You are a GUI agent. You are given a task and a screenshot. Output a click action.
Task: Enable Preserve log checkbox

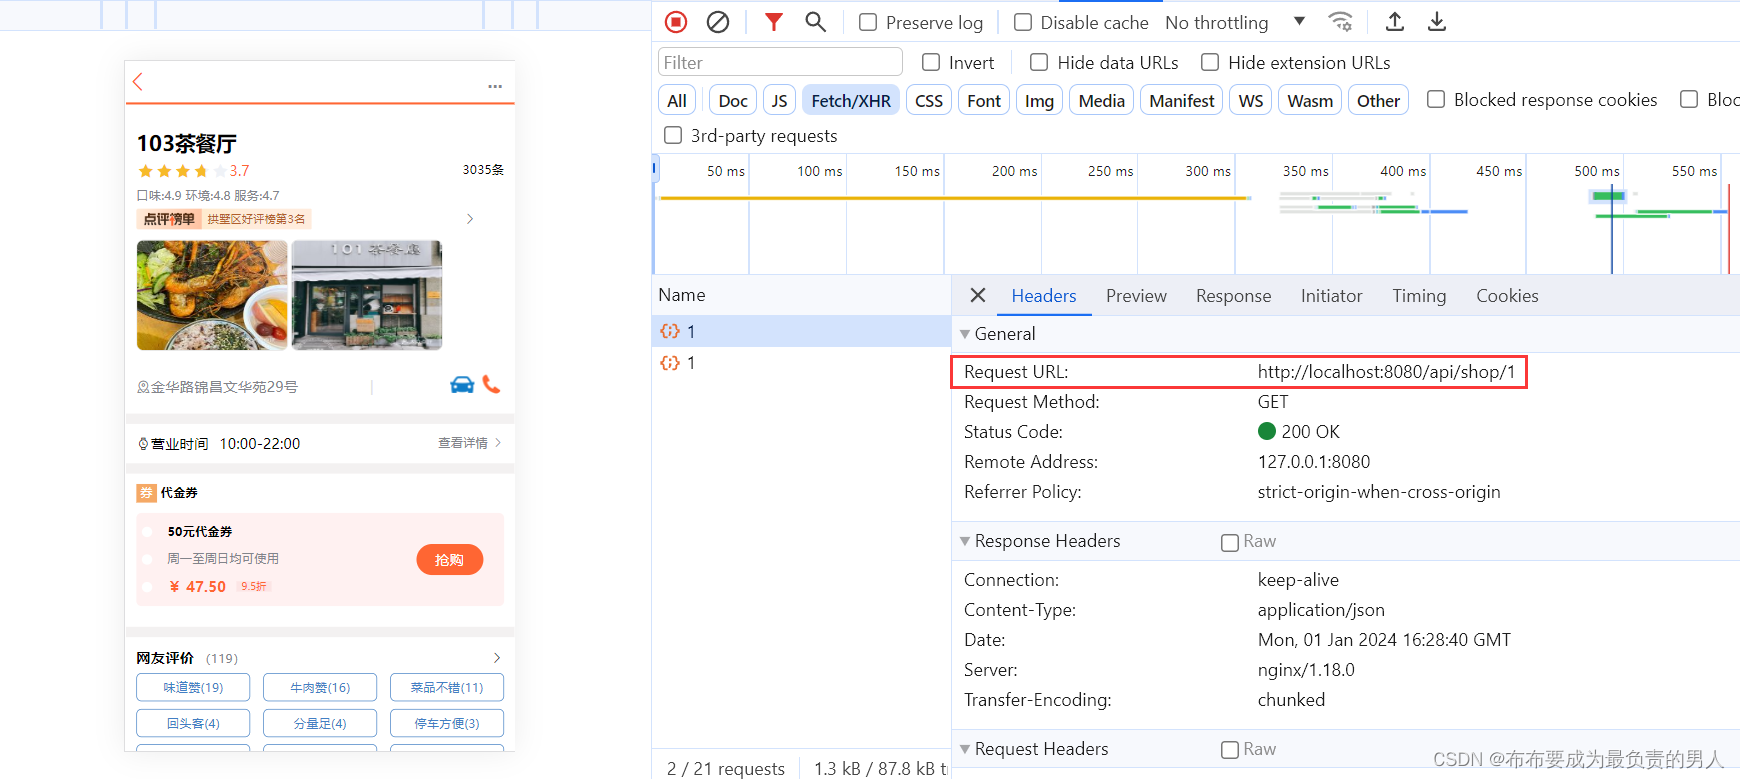pos(868,22)
